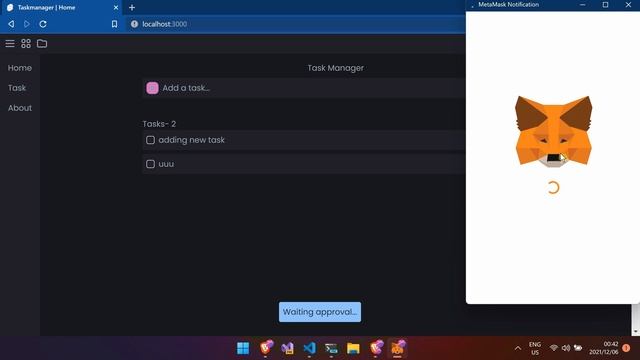Open the Wi-Fi network icon
Viewport: 640px width, 360px height.
click(x=553, y=348)
